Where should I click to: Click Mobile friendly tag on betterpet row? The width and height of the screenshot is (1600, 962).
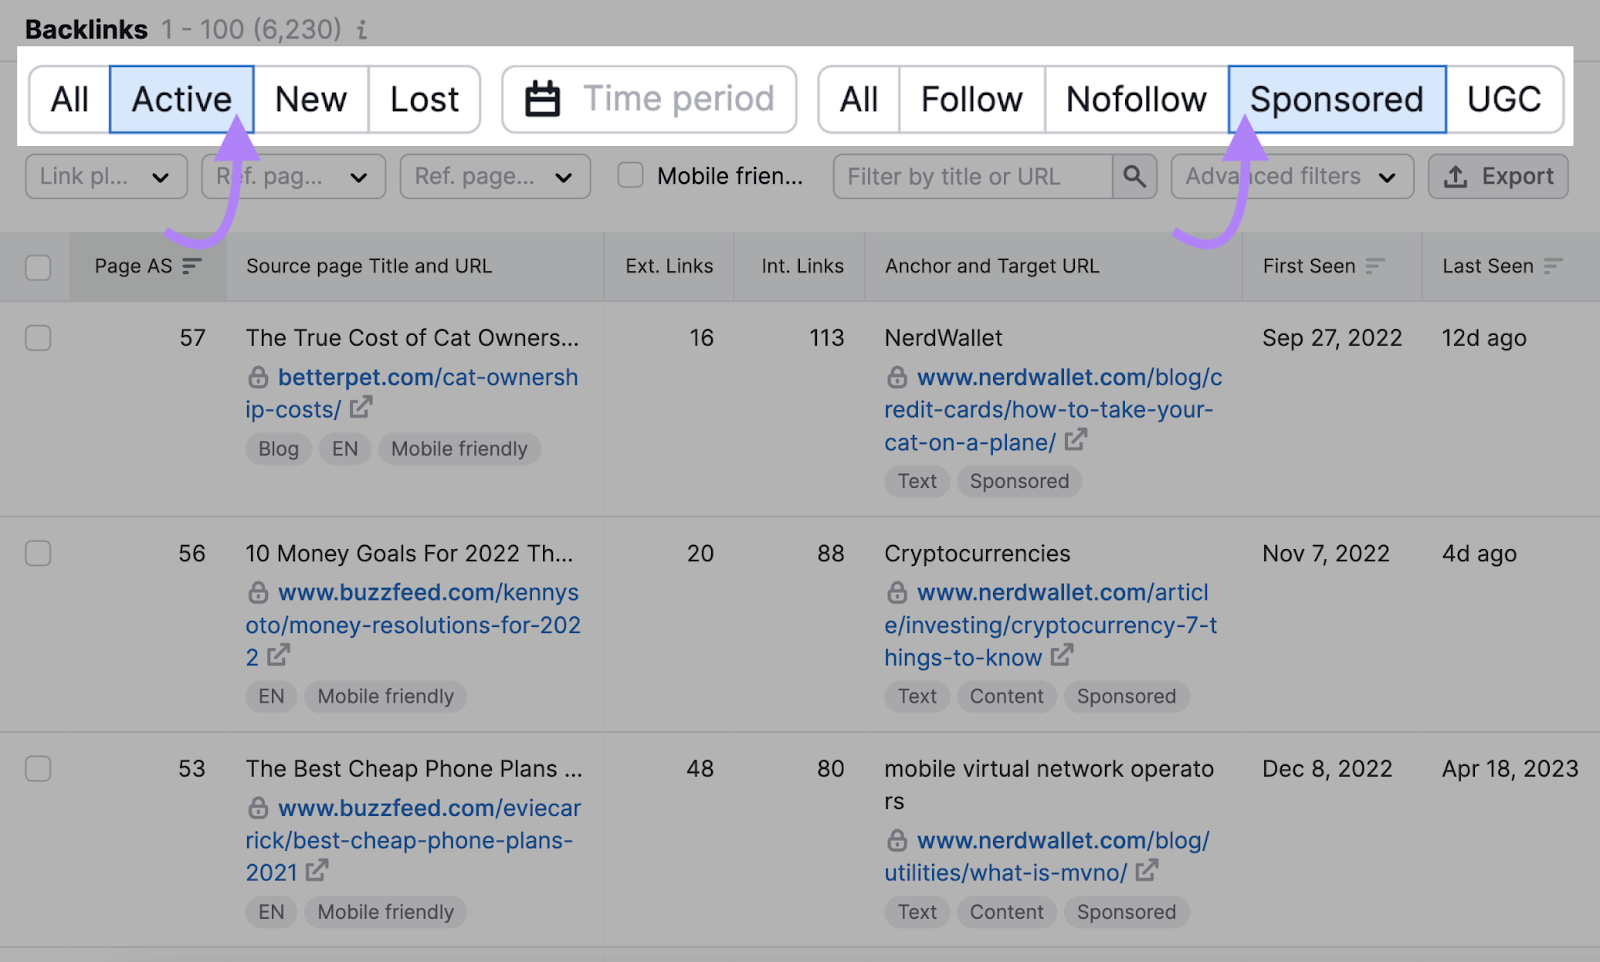click(x=459, y=449)
